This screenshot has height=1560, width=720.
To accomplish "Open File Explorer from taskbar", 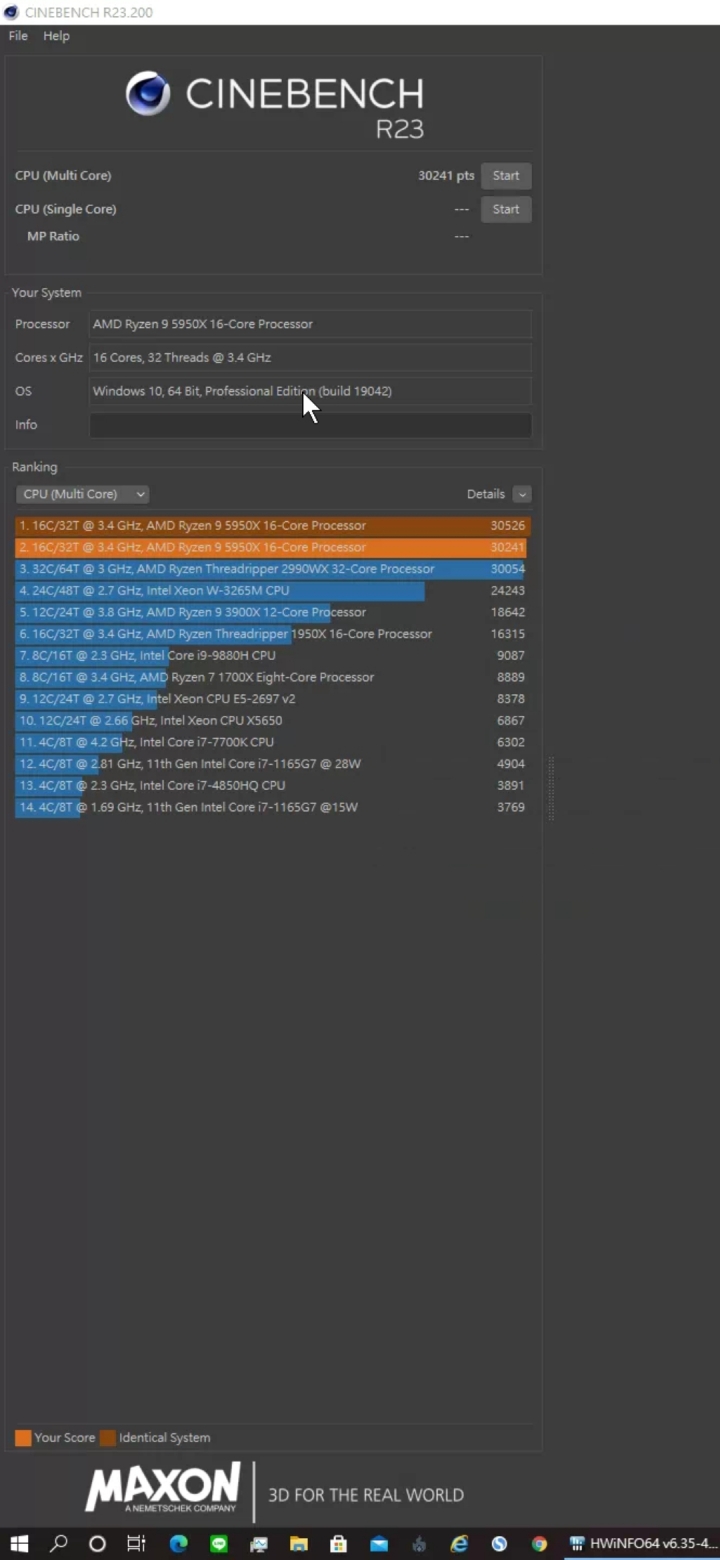I will (299, 1544).
